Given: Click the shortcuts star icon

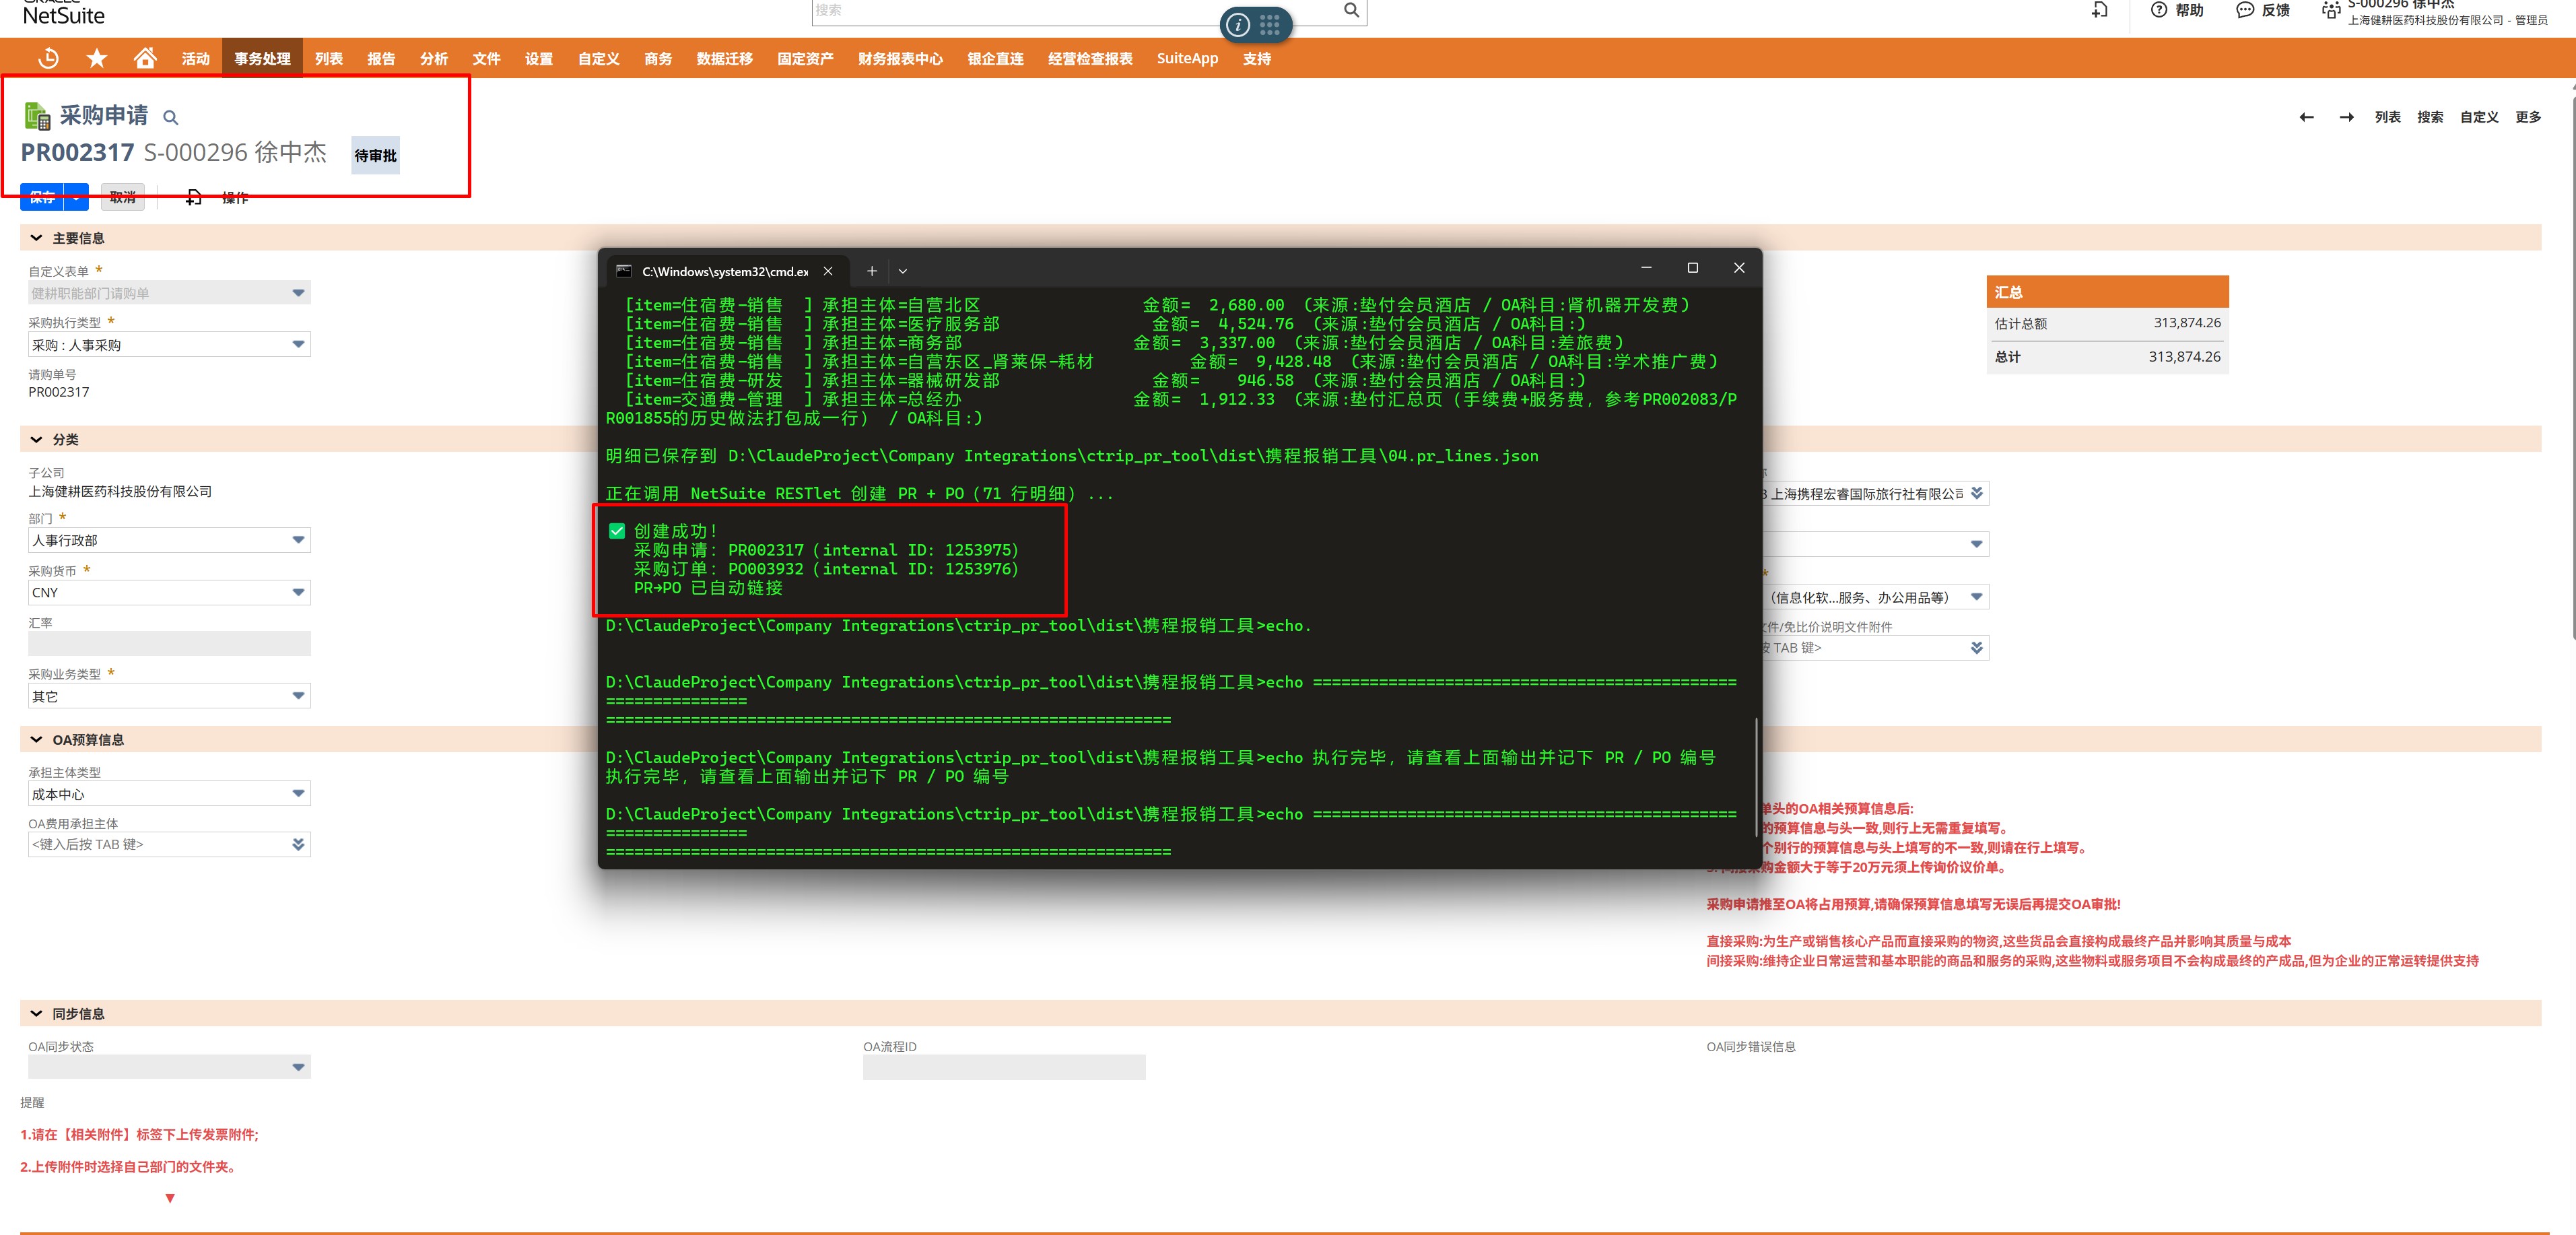Looking at the screenshot, I should pyautogui.click(x=97, y=58).
